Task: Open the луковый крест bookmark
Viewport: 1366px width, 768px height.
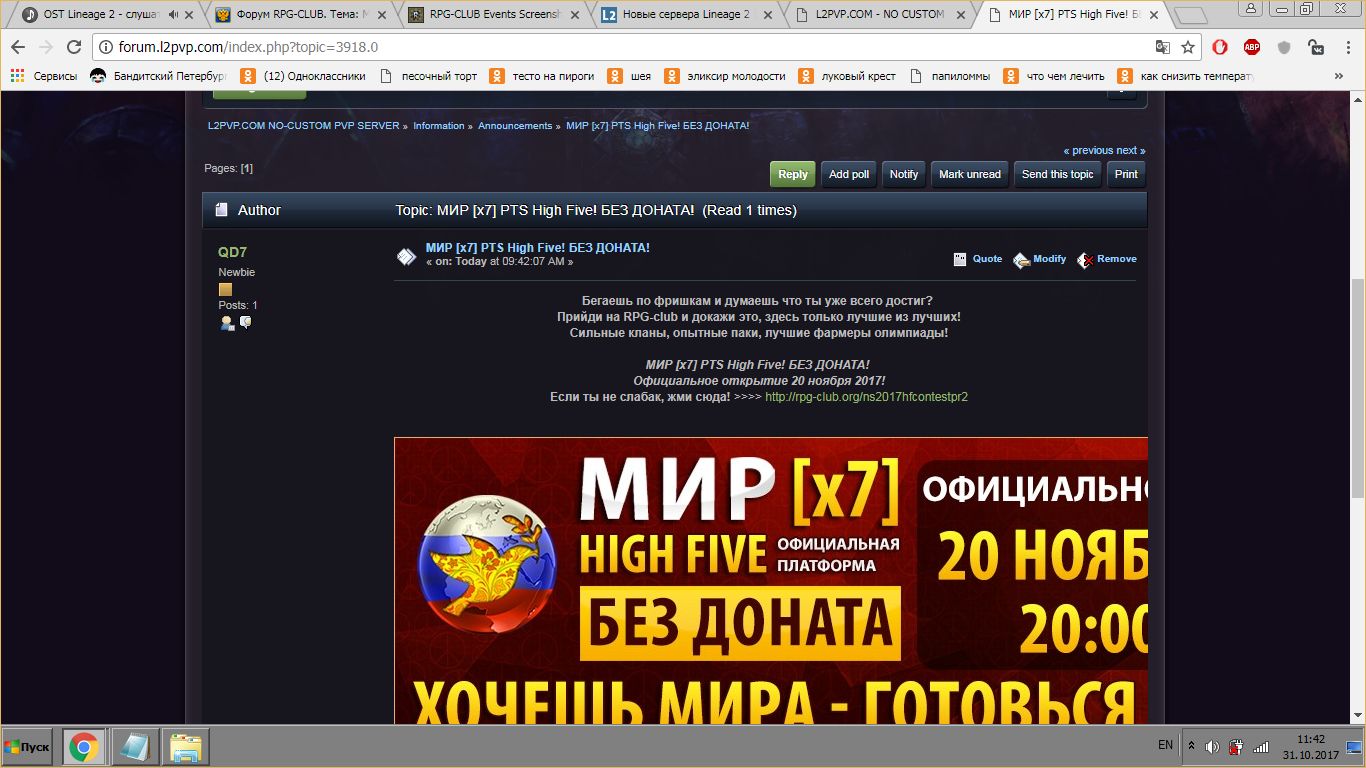Action: (x=848, y=76)
